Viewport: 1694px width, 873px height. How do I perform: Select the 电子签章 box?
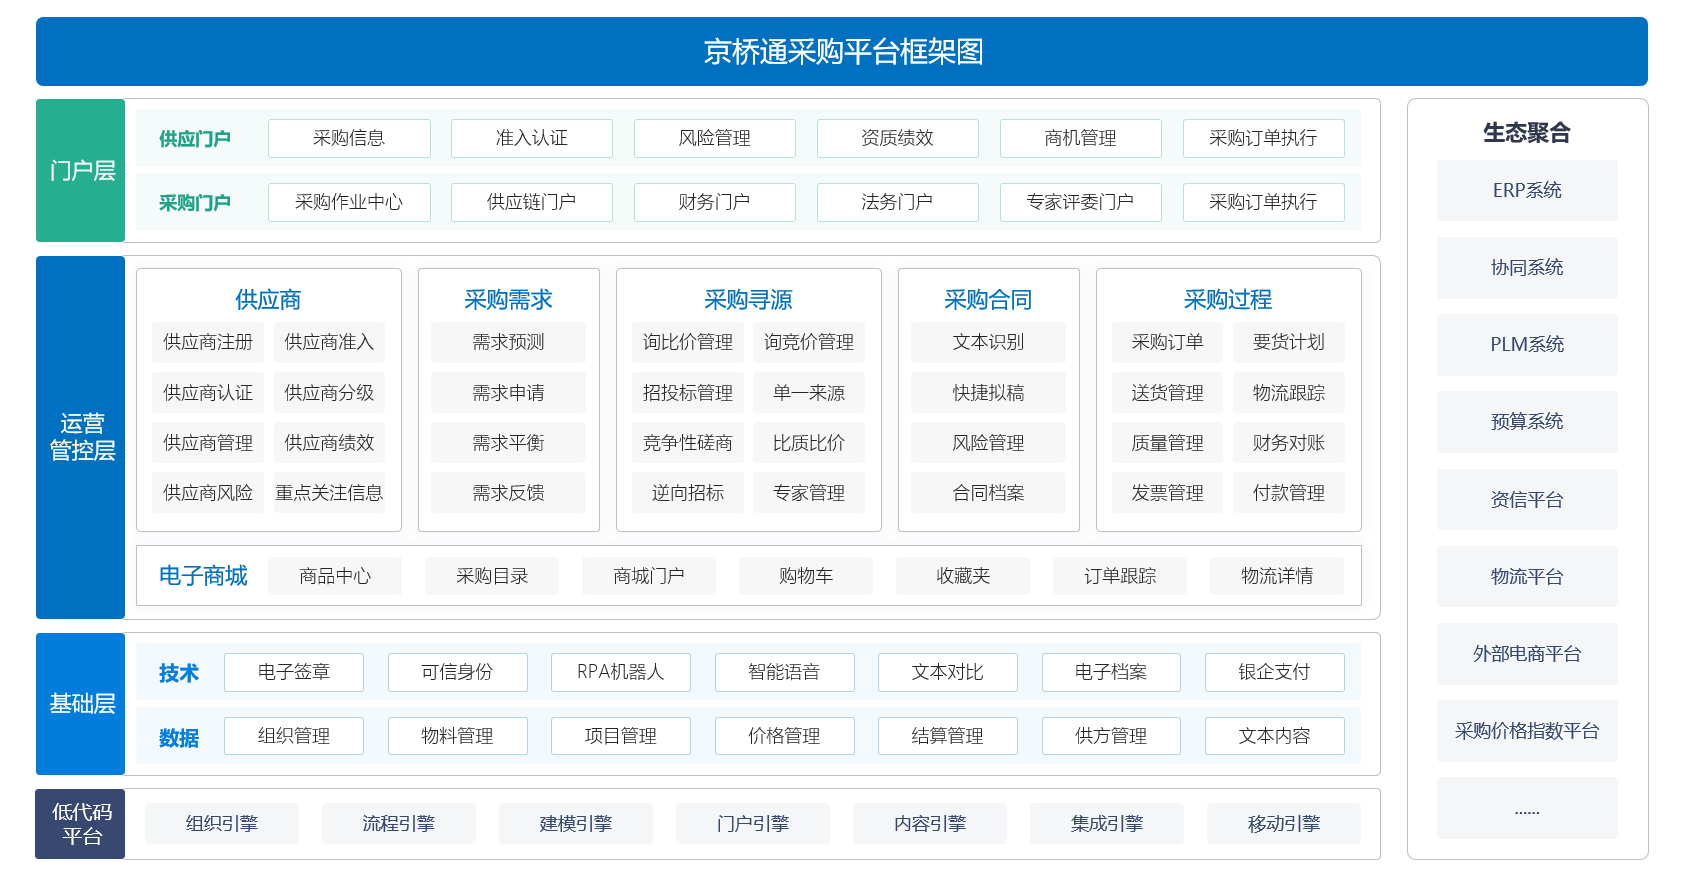(294, 672)
